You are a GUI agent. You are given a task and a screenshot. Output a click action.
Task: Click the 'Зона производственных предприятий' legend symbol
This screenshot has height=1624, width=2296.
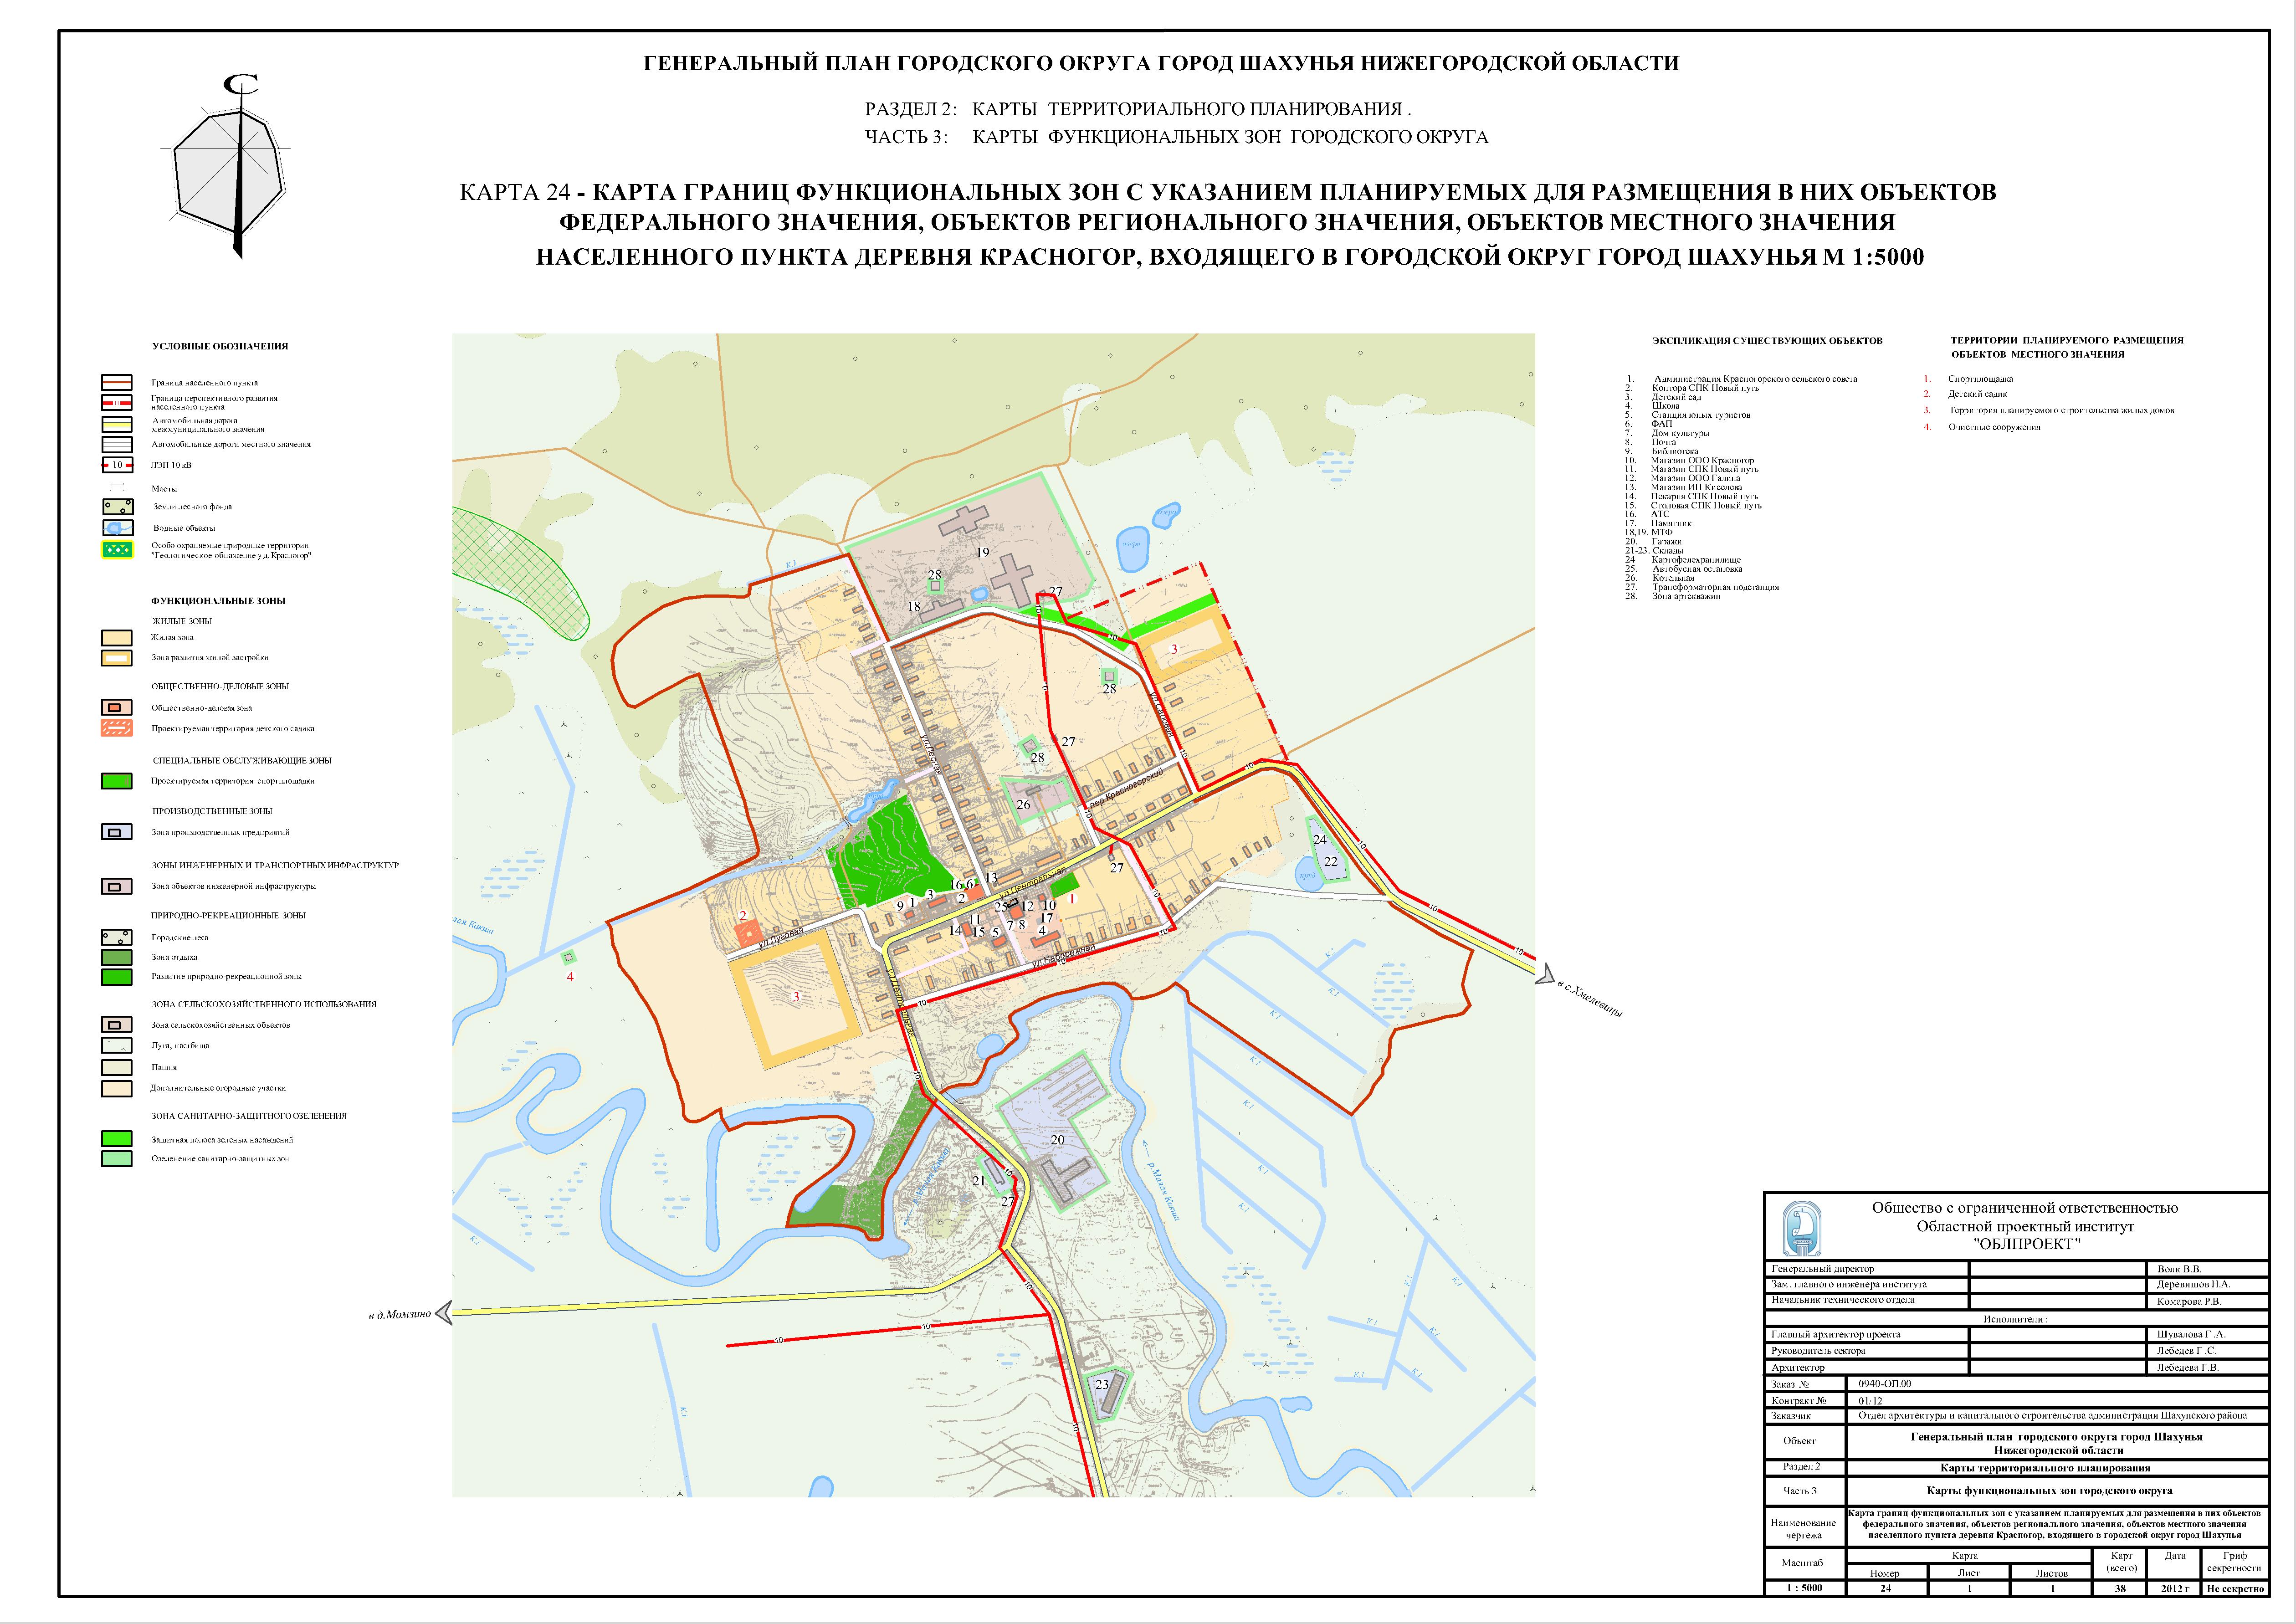117,832
